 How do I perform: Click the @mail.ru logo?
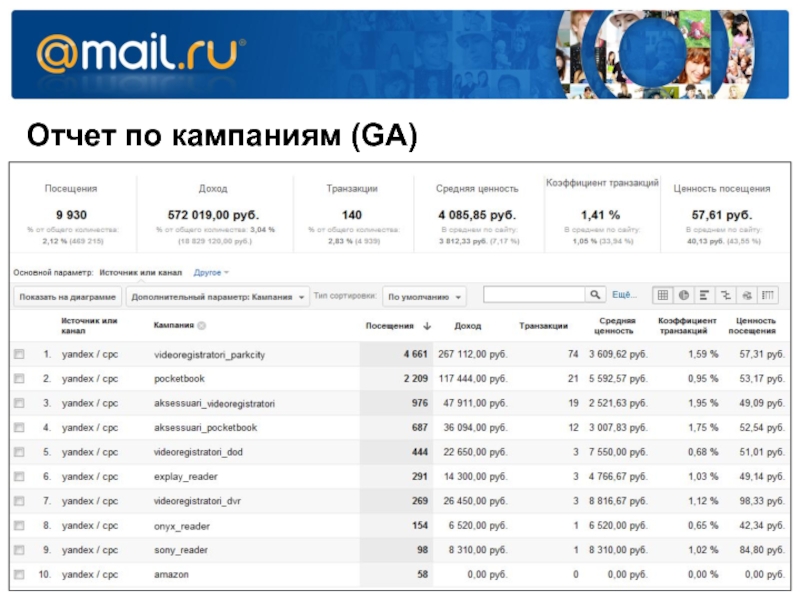(140, 54)
